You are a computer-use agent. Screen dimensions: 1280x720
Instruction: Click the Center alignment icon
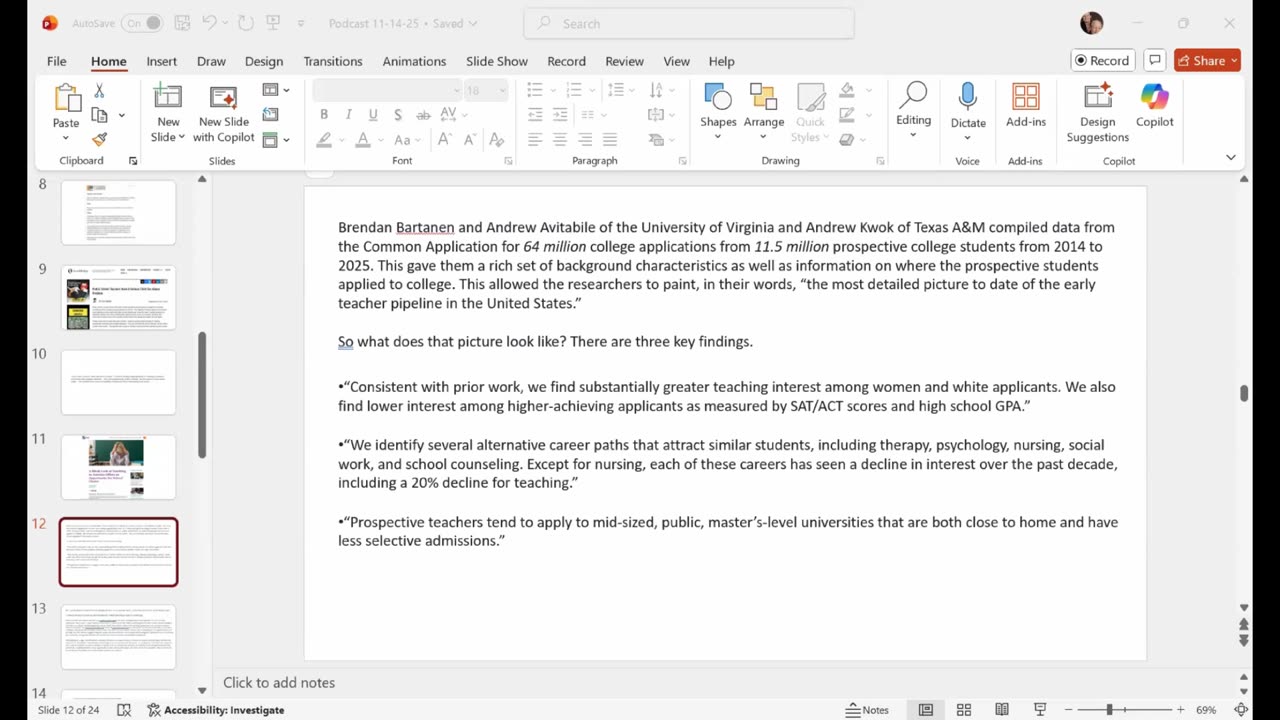tap(560, 140)
